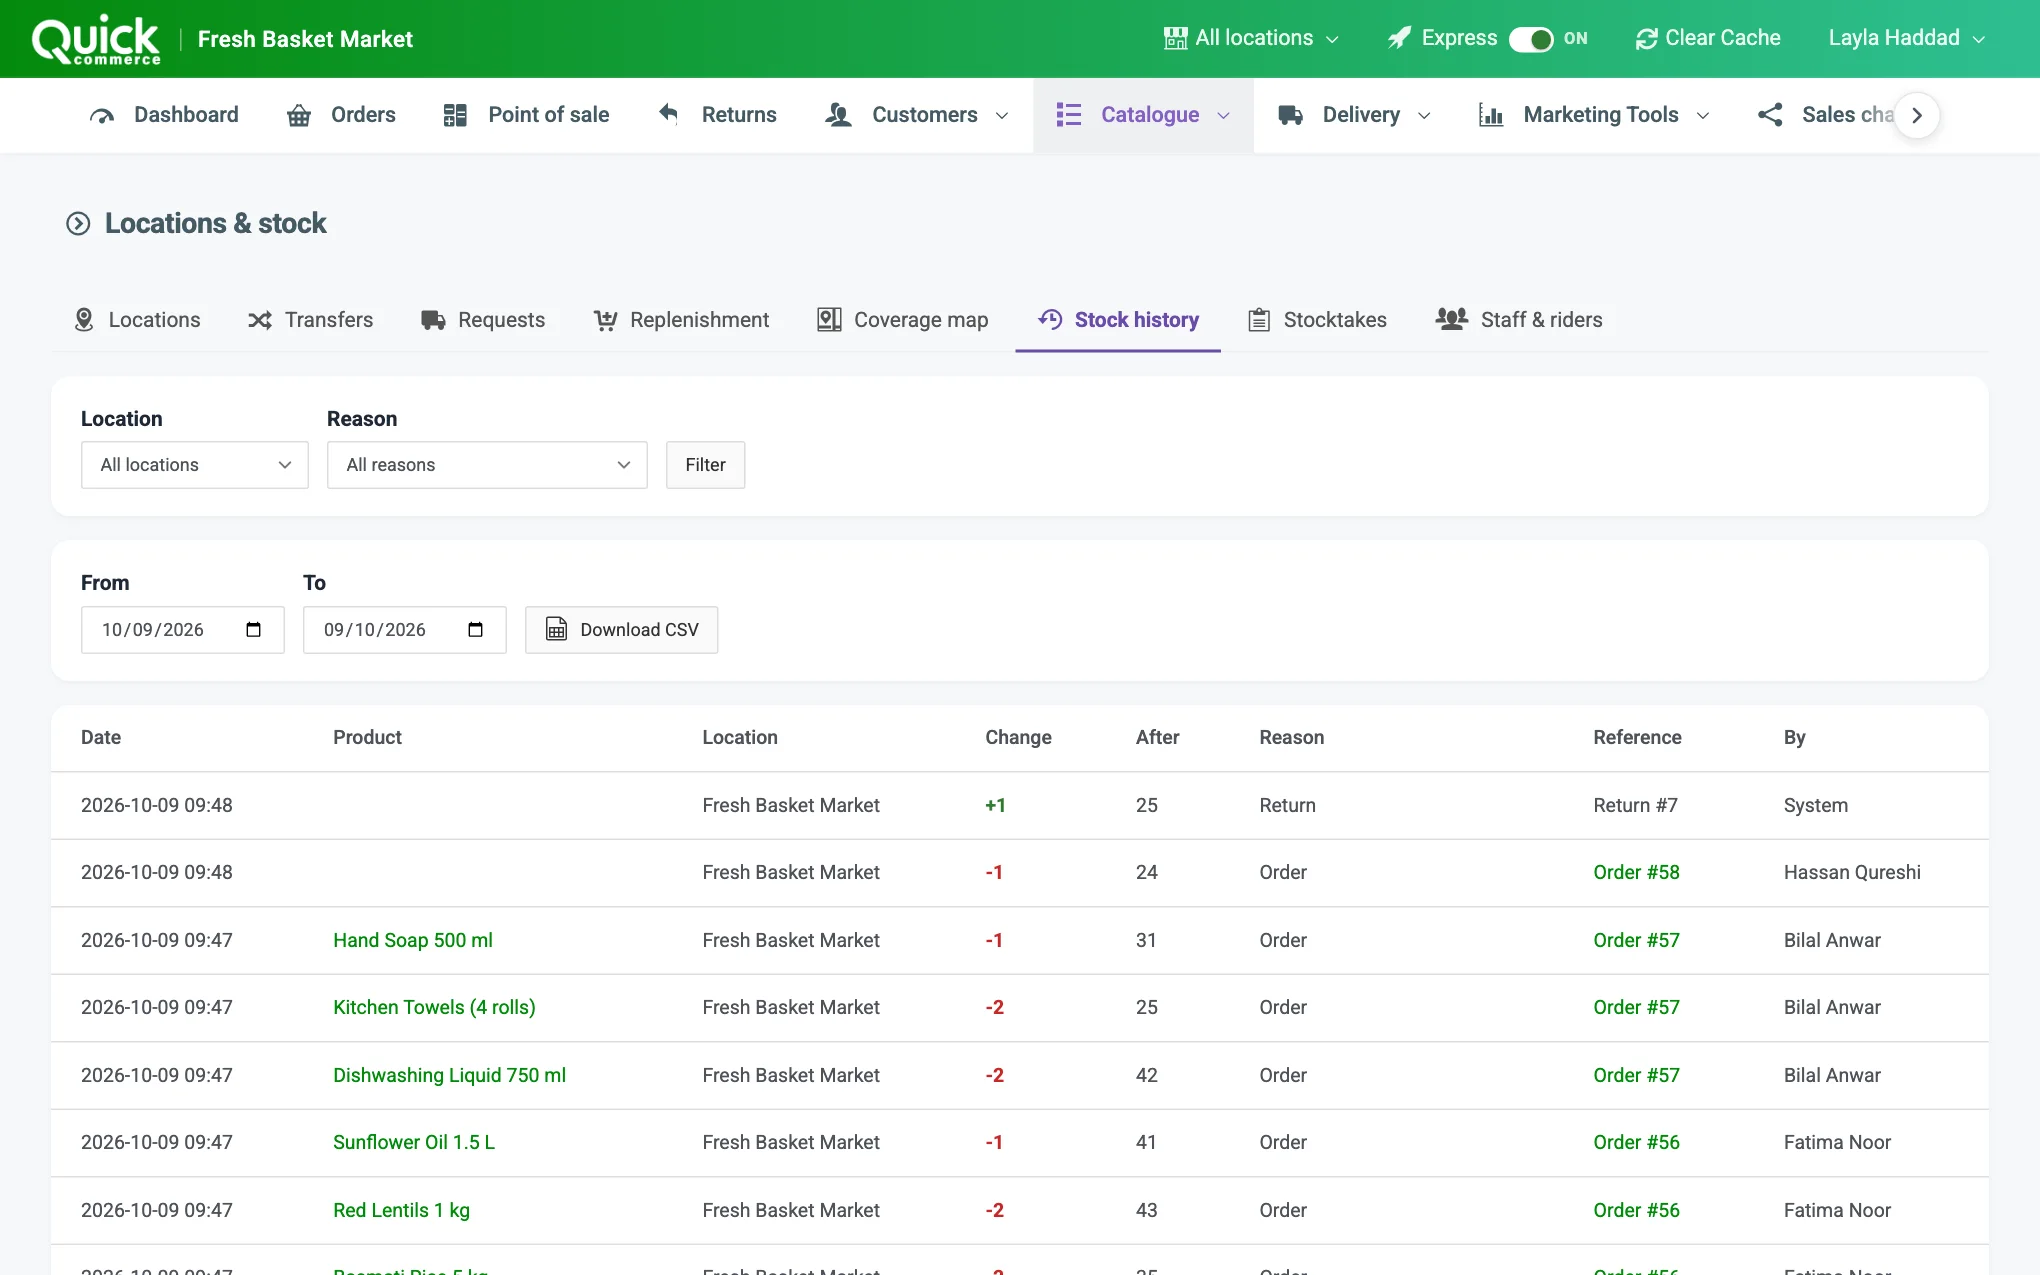Image resolution: width=2040 pixels, height=1275 pixels.
Task: Switch to the Staff & riders tab
Action: (x=1519, y=320)
